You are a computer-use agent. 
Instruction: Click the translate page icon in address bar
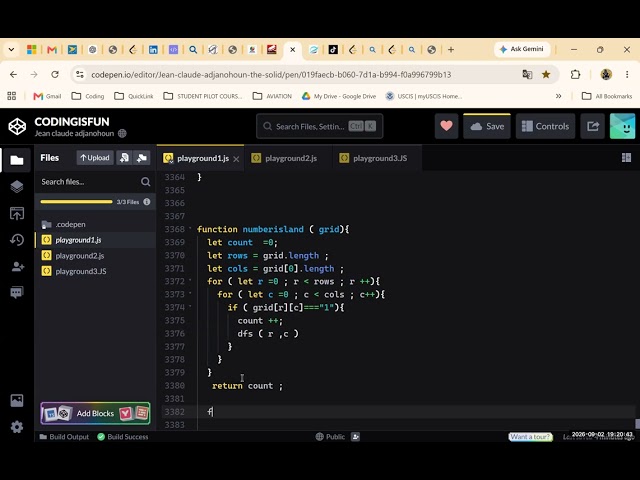(x=527, y=74)
